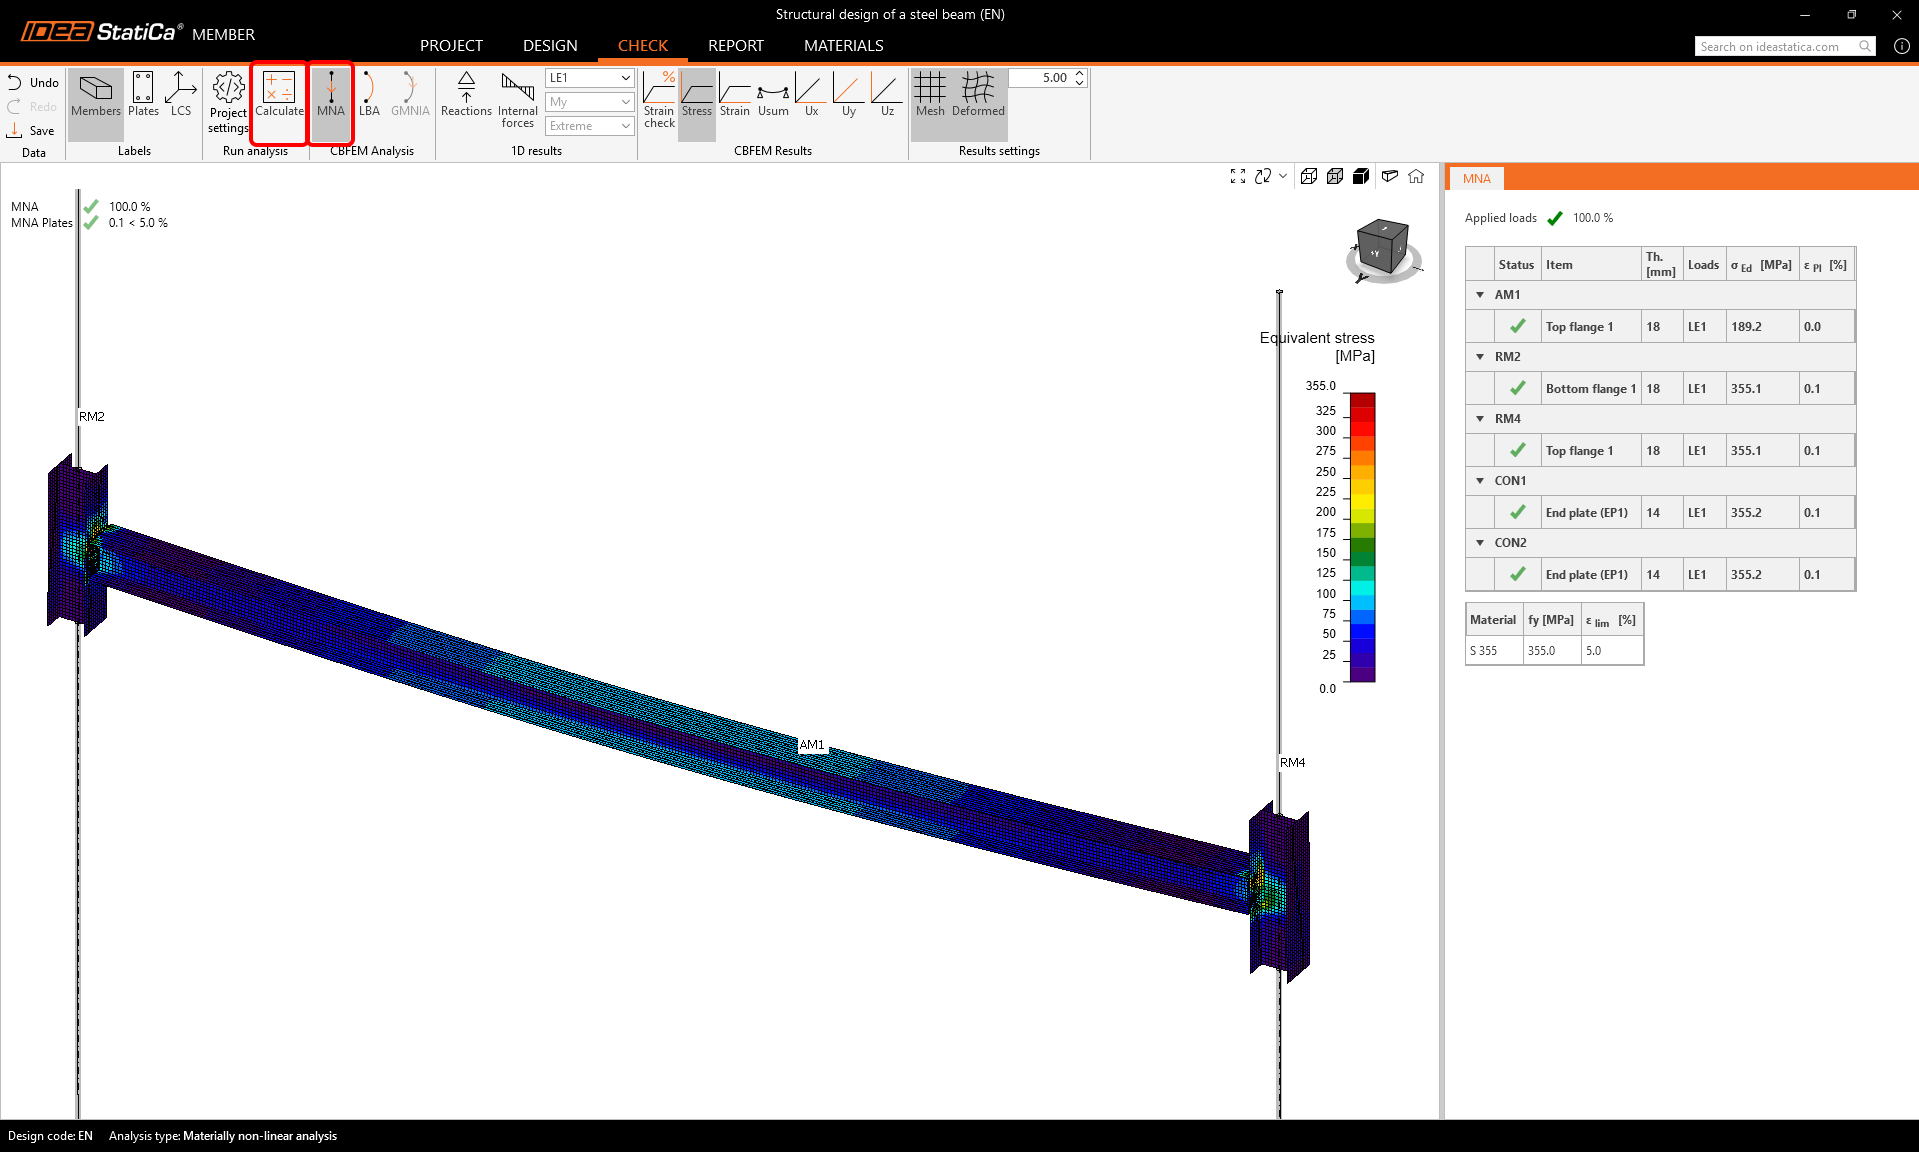Click the ideastatica.com search field

[x=1775, y=47]
